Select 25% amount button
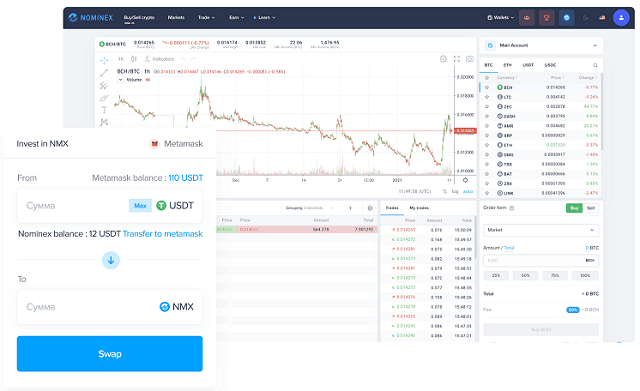The height and width of the screenshot is (391, 640). tap(496, 276)
